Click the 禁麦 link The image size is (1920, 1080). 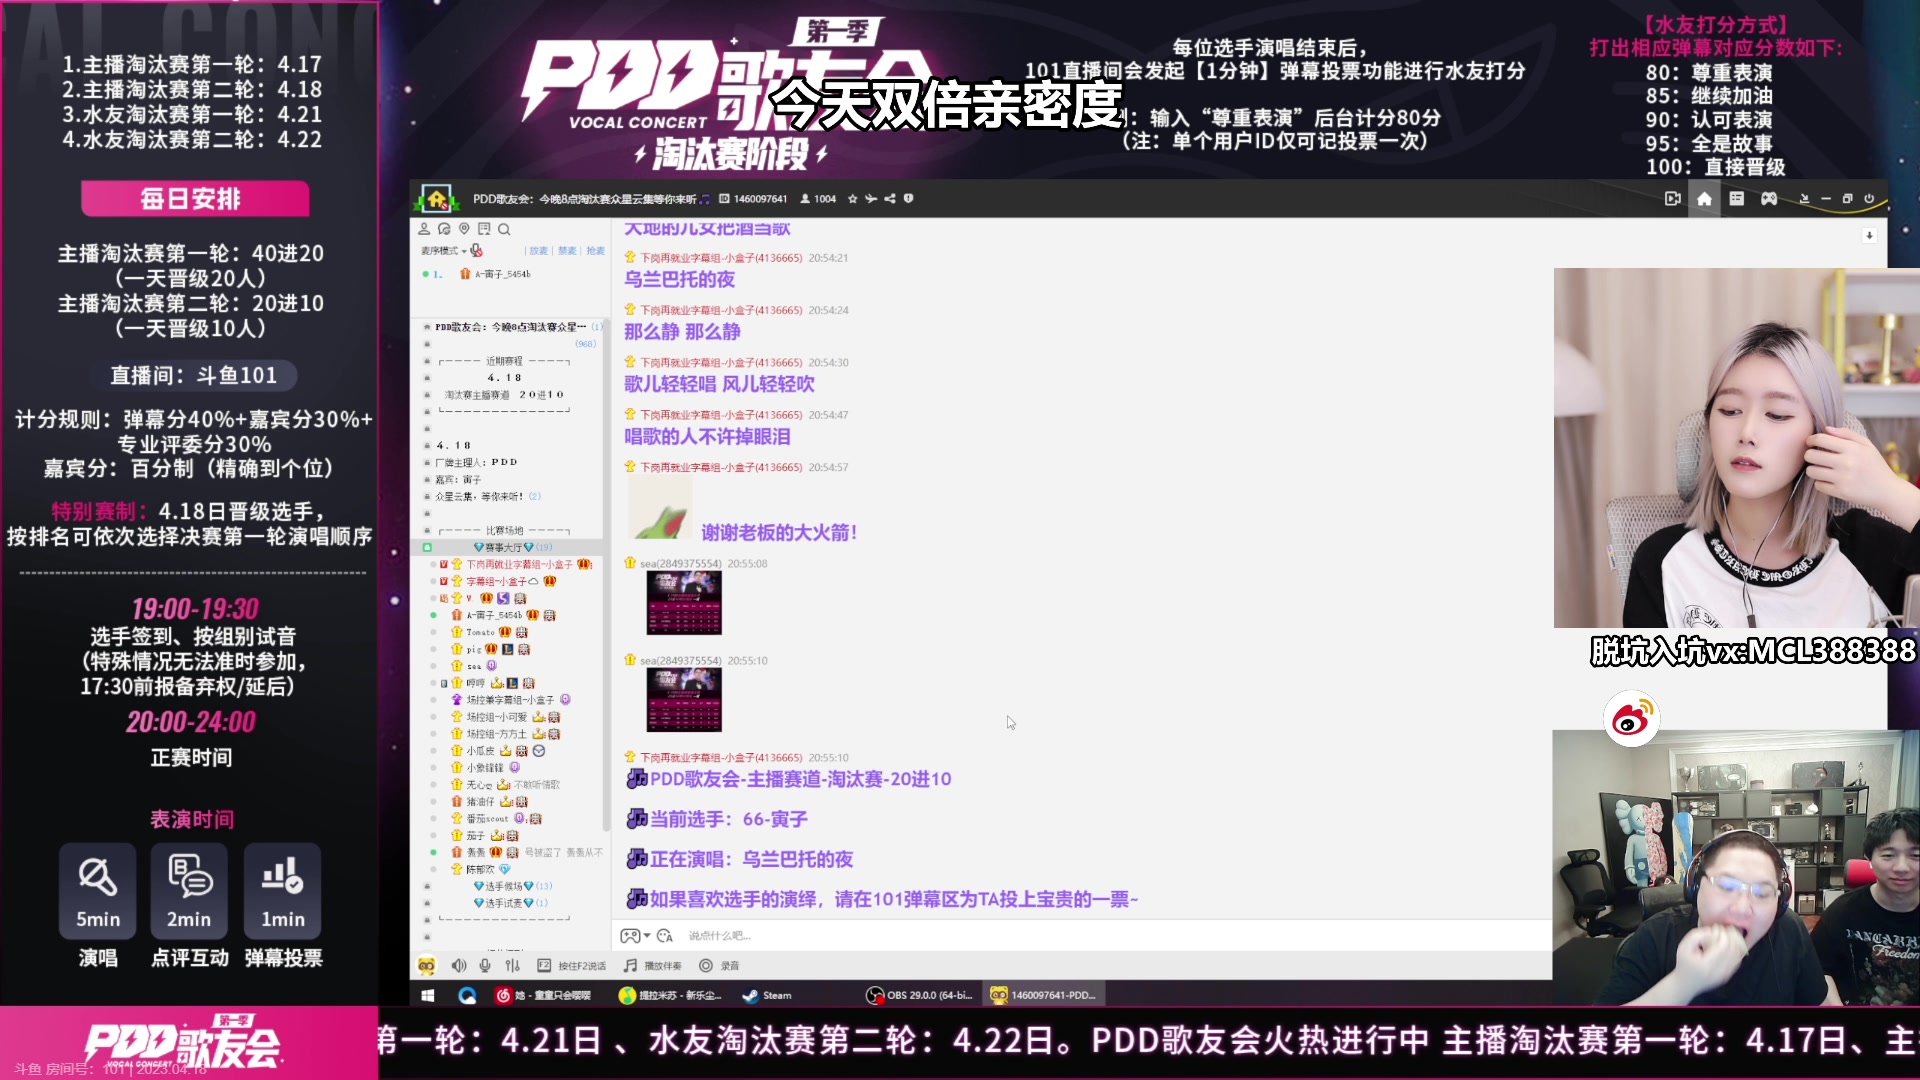coord(567,251)
